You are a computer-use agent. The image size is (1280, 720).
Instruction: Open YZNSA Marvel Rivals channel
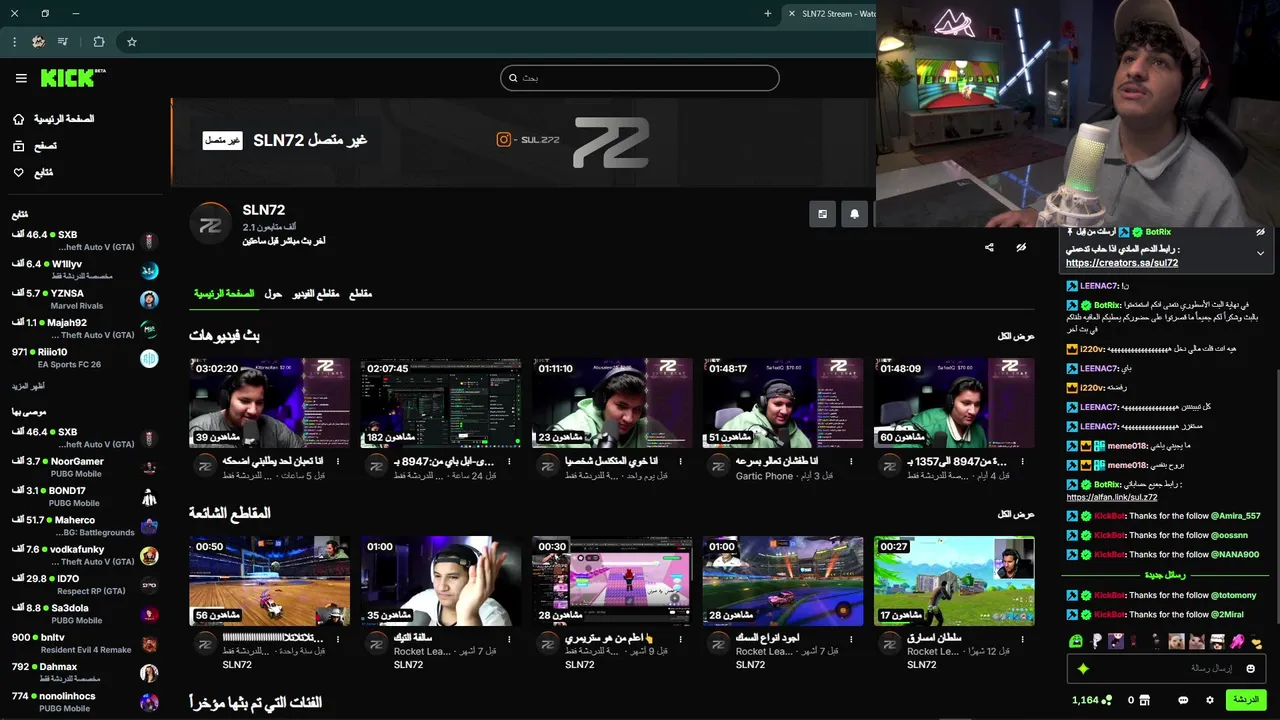85,300
